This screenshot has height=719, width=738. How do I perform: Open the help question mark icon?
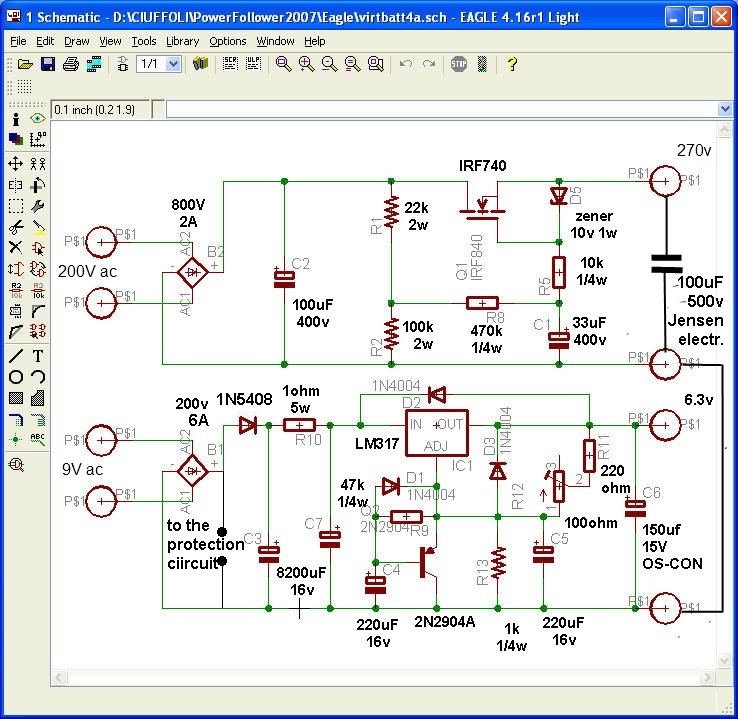tap(512, 64)
